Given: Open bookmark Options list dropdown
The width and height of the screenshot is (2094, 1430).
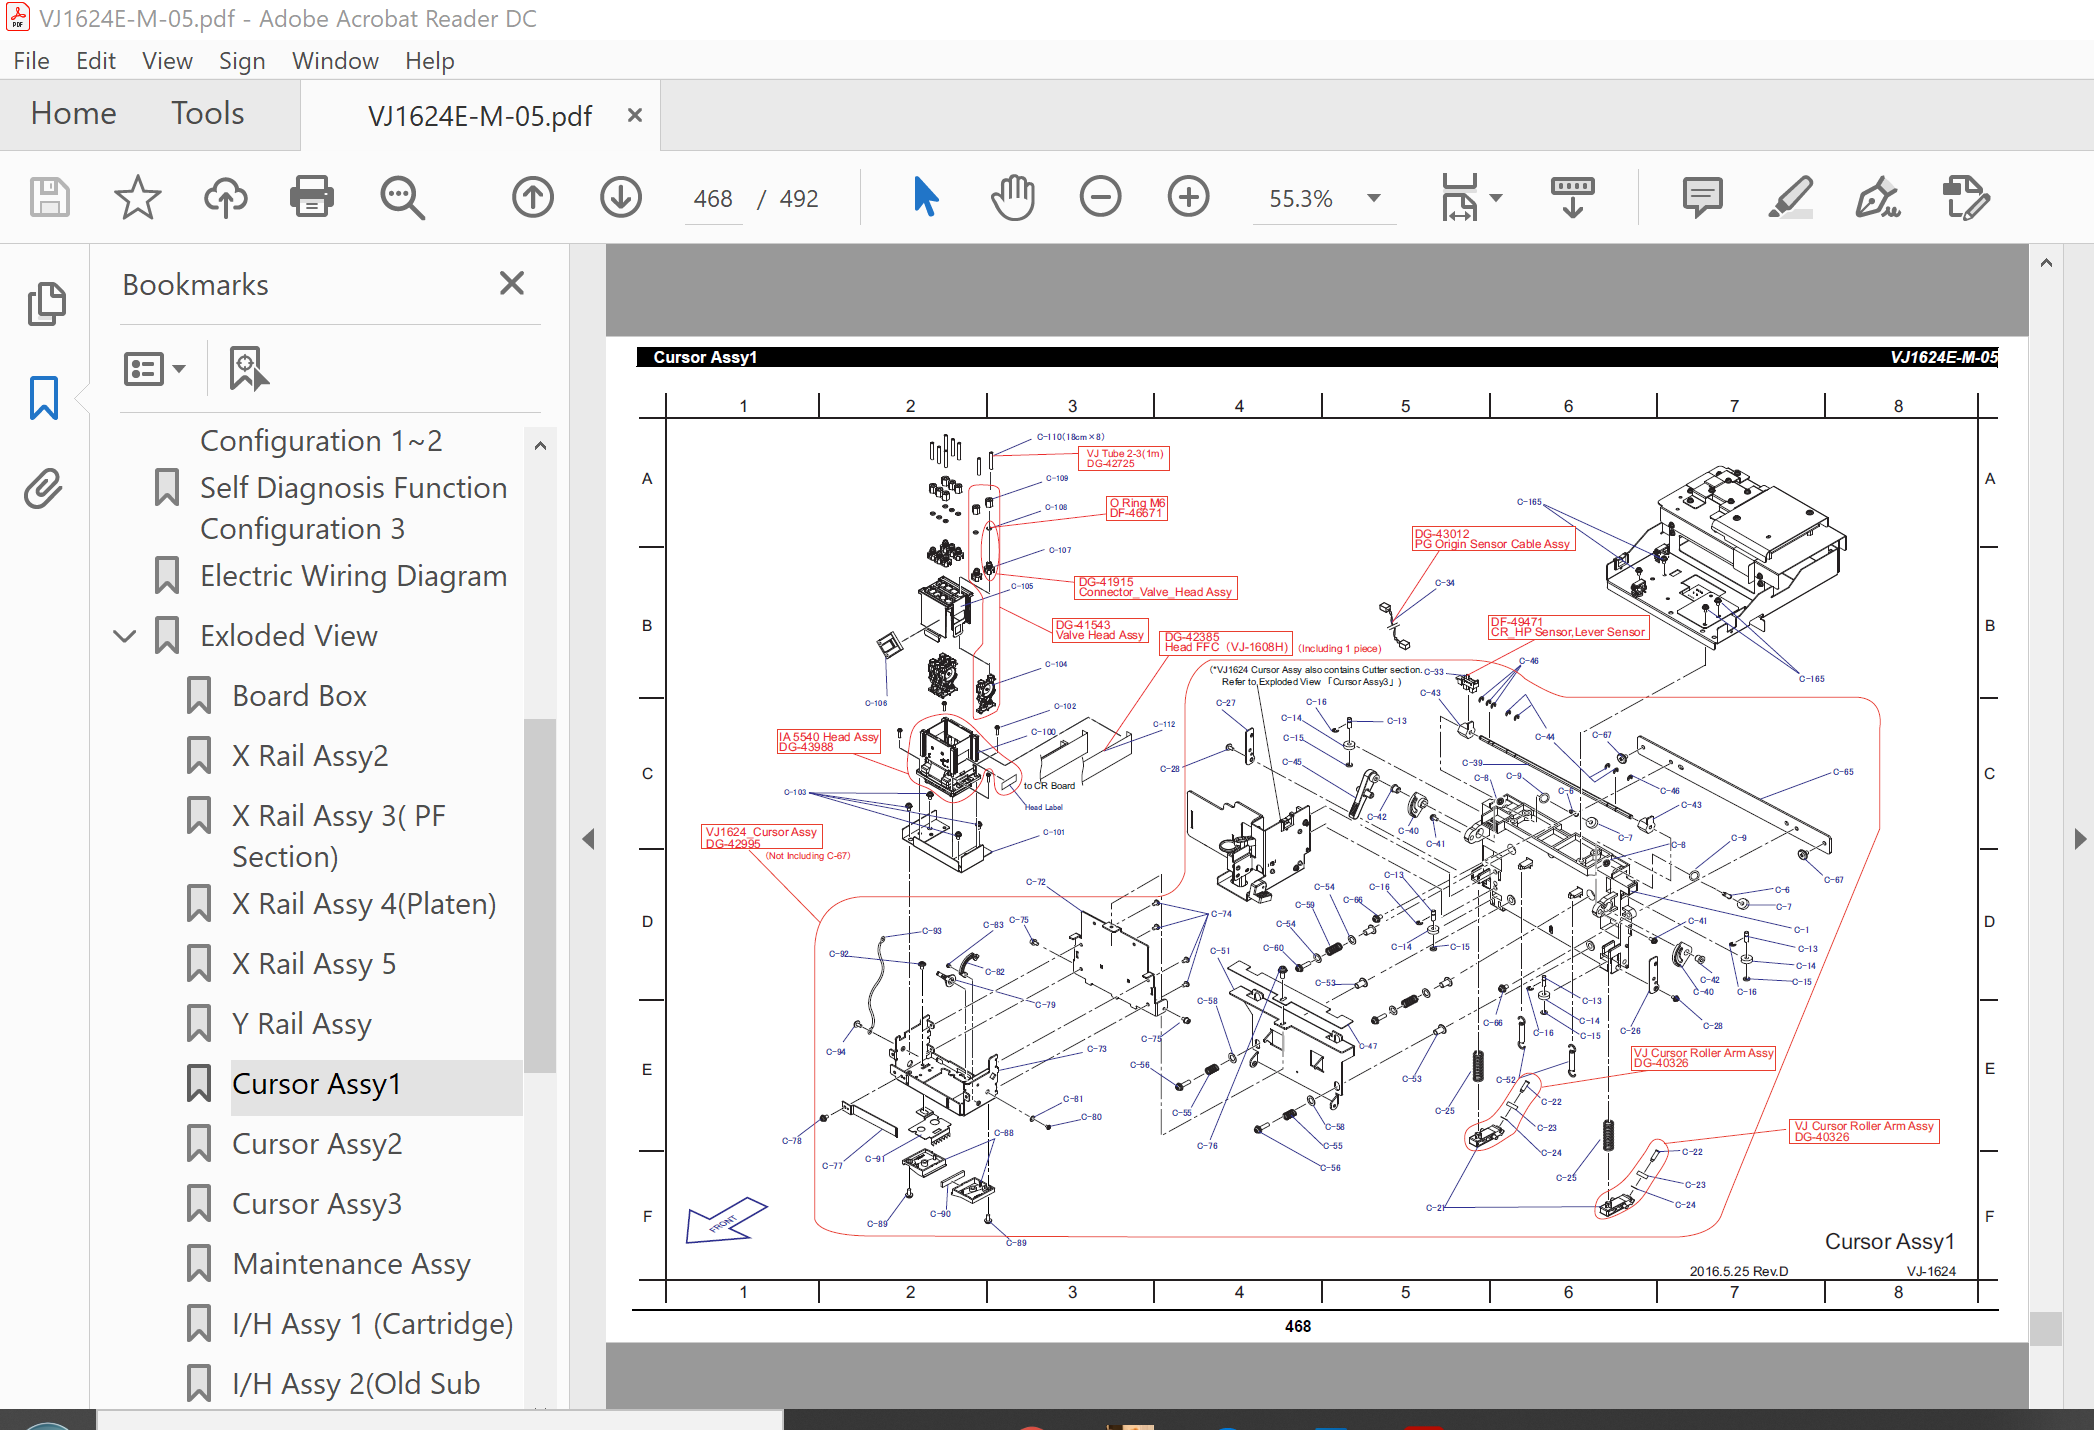Looking at the screenshot, I should [154, 368].
